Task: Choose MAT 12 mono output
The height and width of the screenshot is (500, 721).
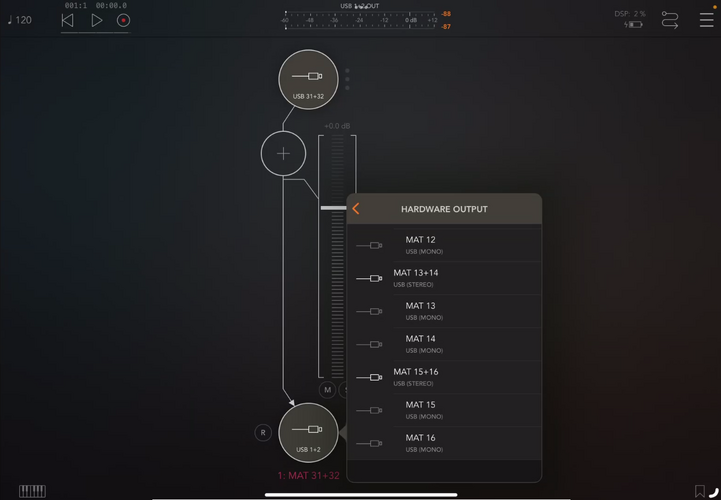Action: [x=444, y=245]
